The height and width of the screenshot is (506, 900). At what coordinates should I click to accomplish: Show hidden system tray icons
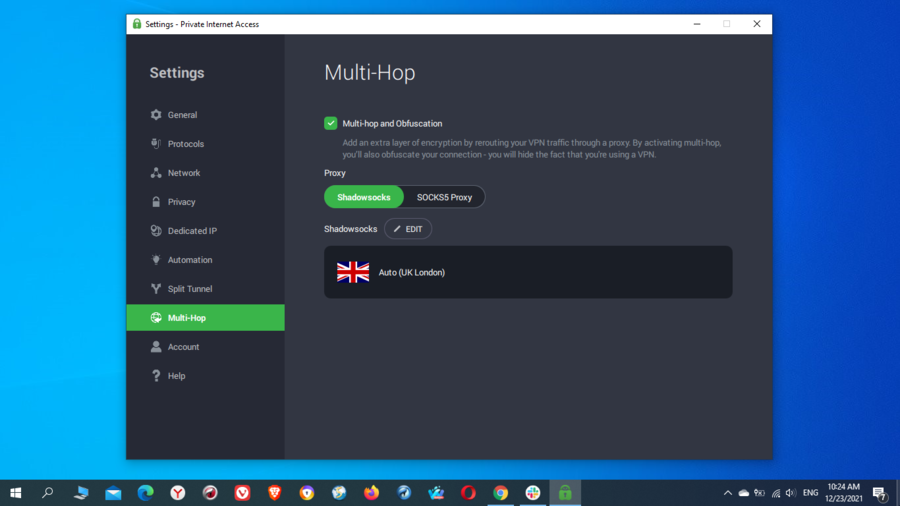click(728, 493)
